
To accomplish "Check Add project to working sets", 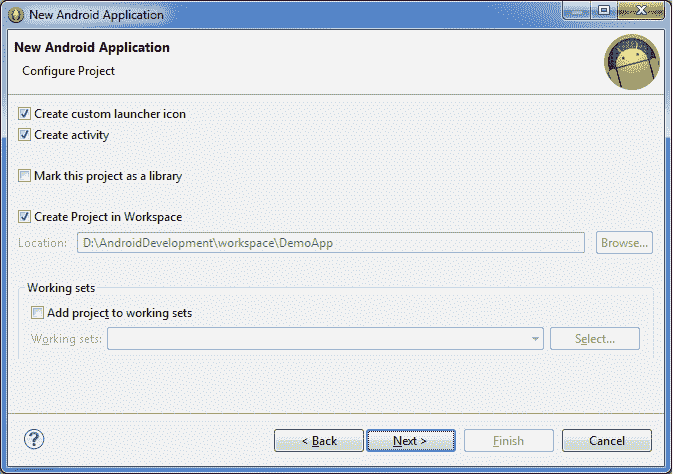I will (x=37, y=313).
